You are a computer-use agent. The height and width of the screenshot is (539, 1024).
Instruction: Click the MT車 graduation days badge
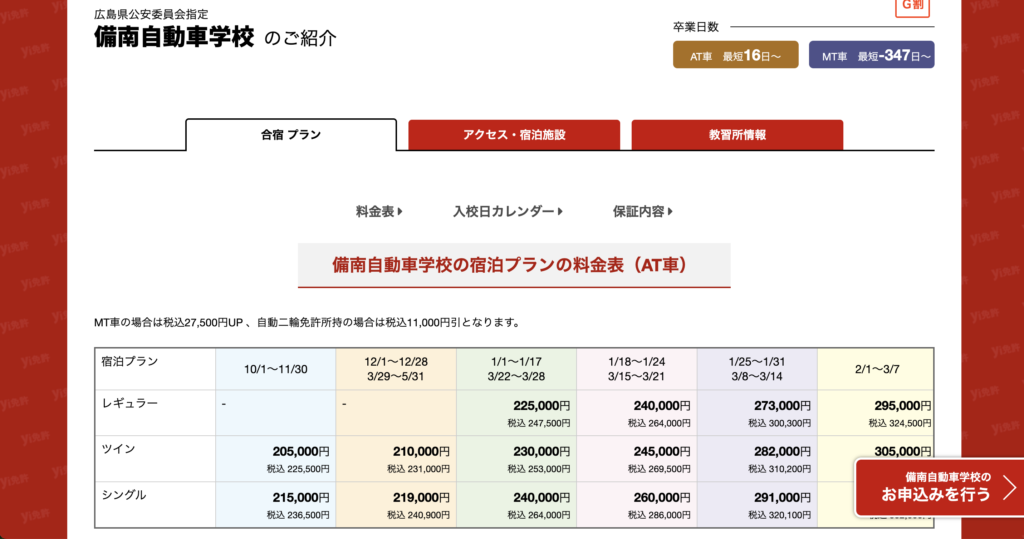pyautogui.click(x=871, y=56)
